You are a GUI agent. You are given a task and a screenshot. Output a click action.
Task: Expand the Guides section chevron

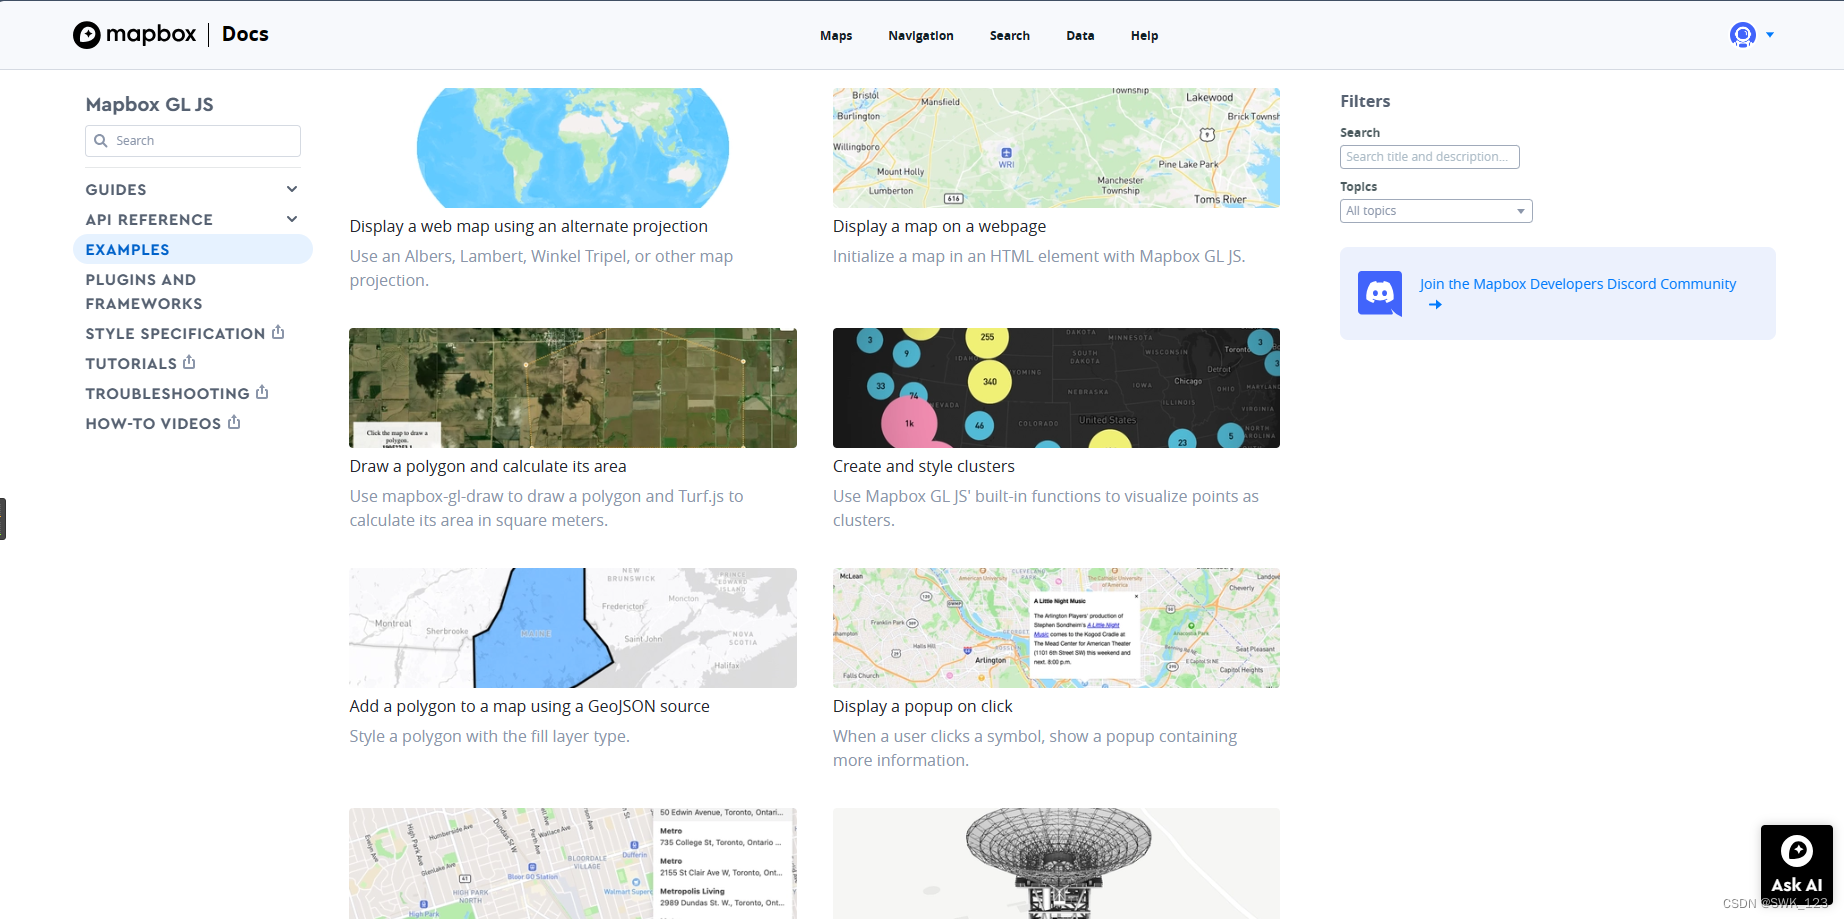click(x=292, y=189)
